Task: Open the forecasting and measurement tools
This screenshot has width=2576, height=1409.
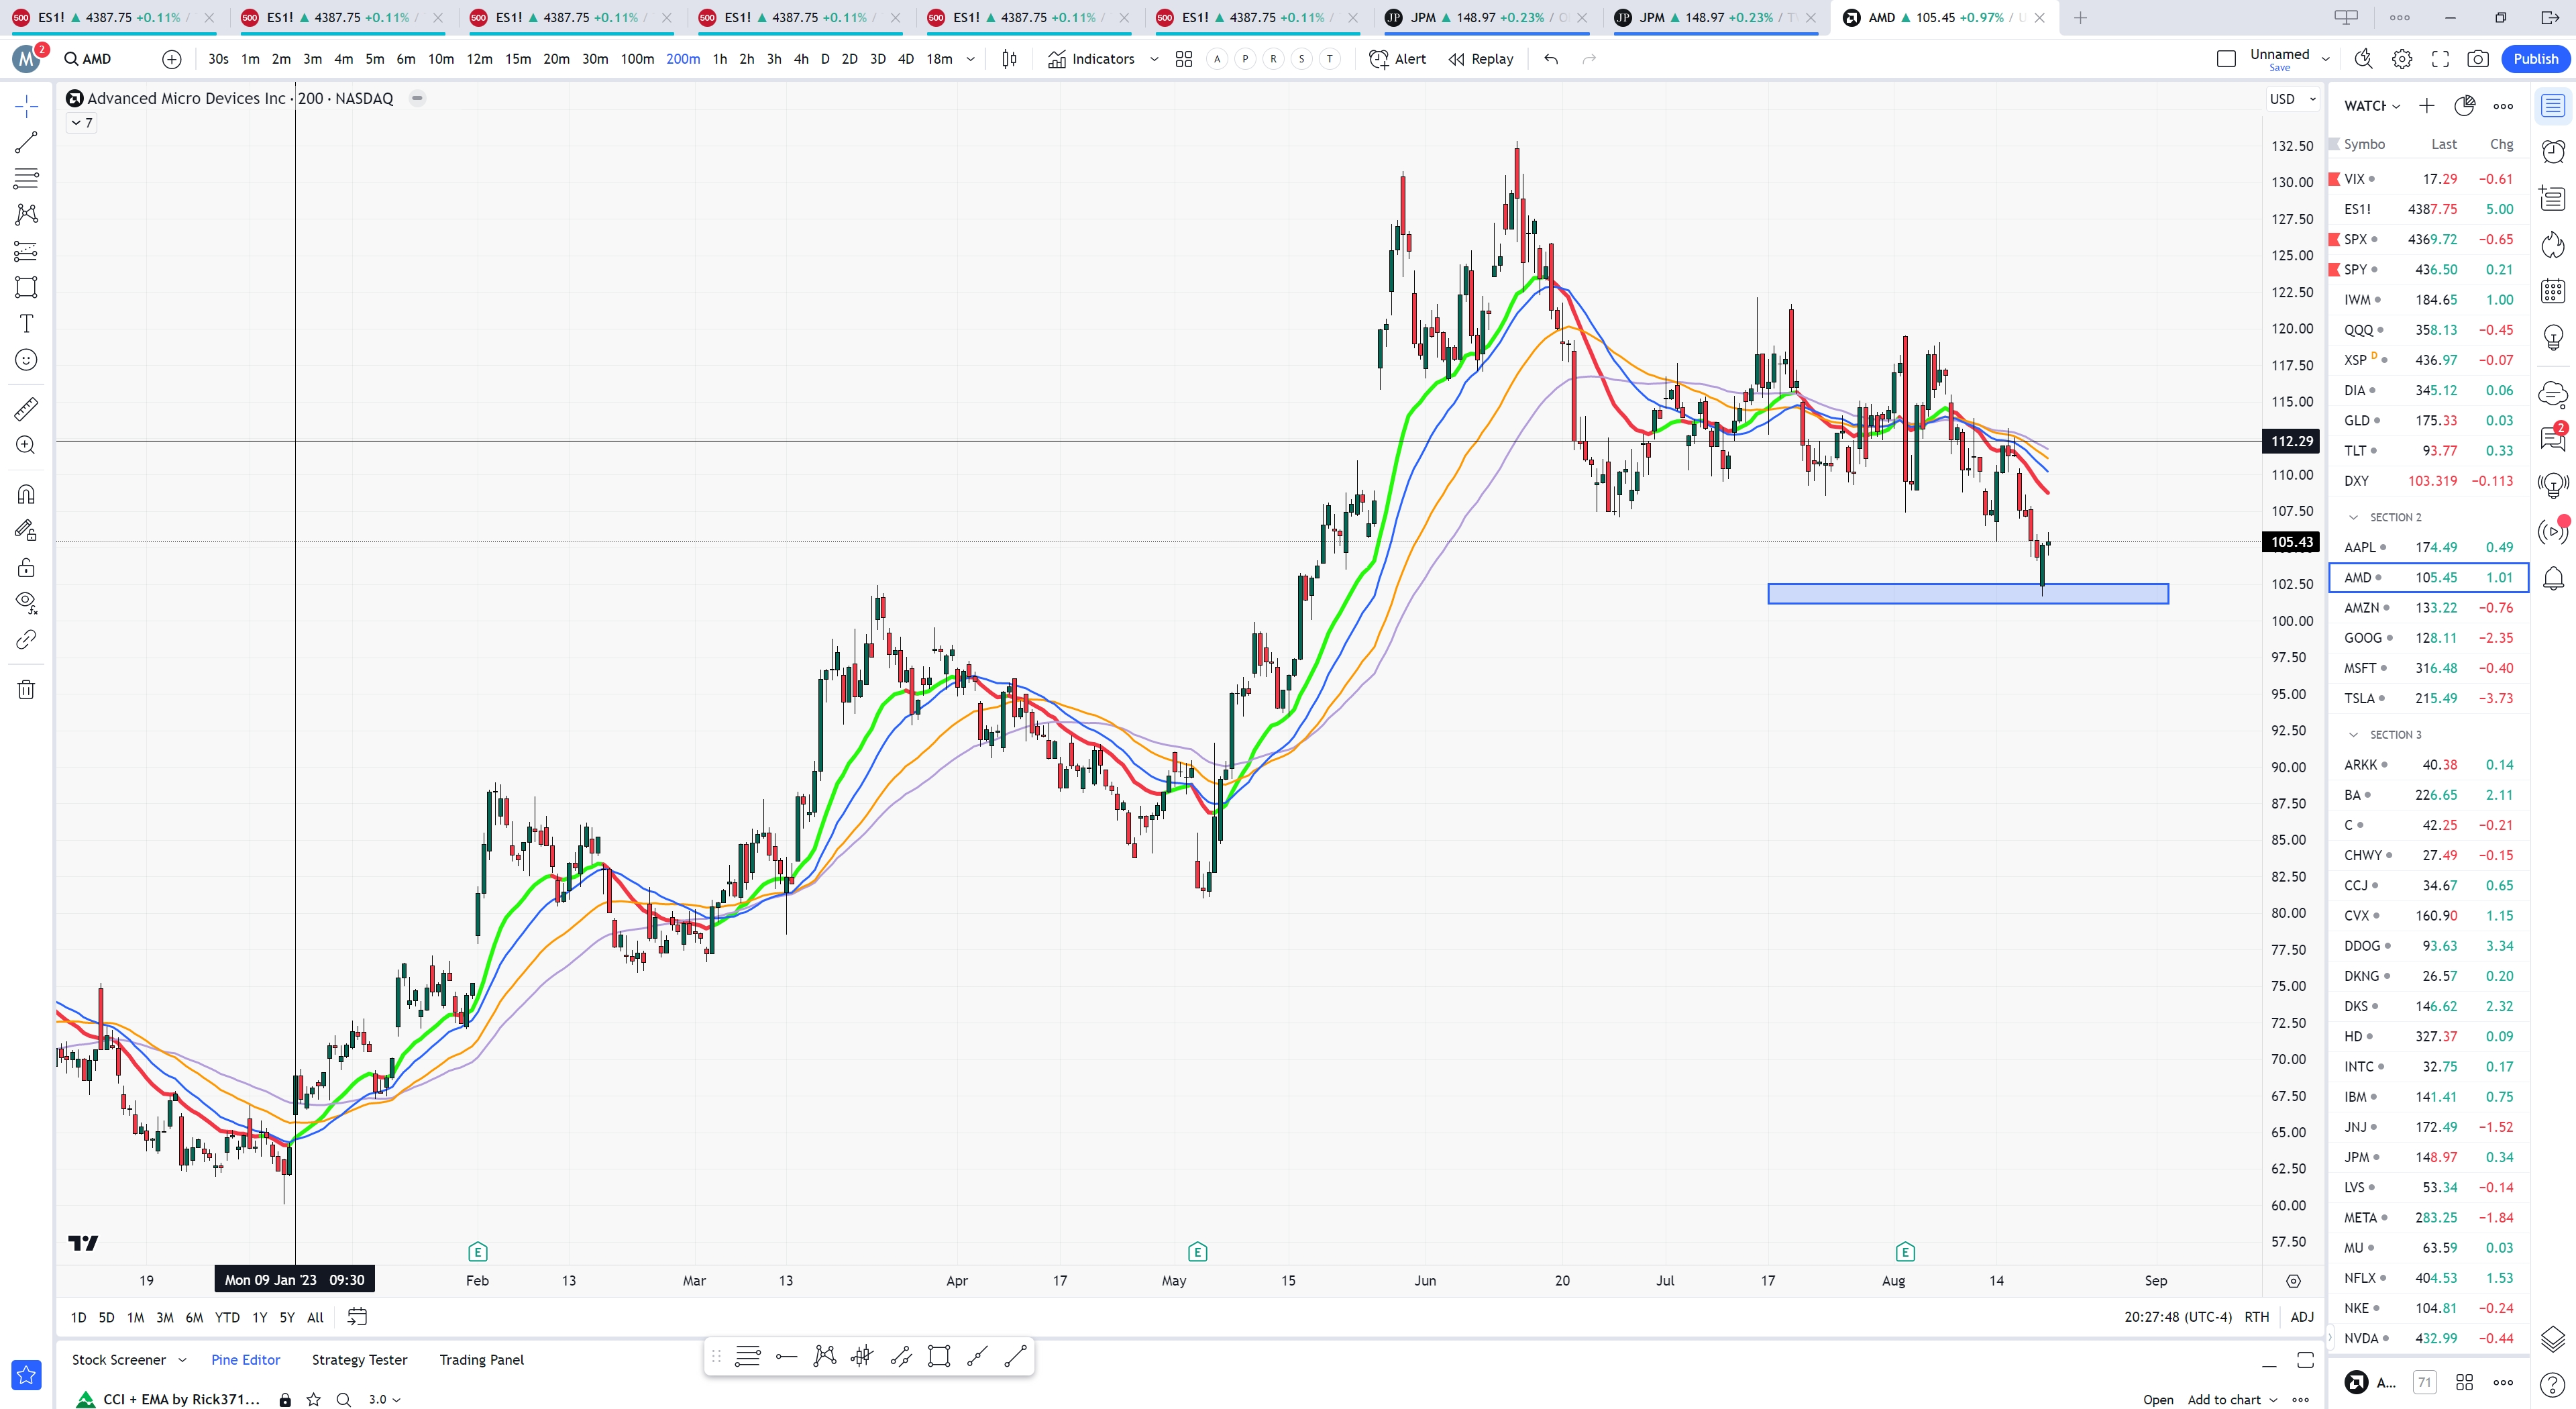Action: coord(26,251)
